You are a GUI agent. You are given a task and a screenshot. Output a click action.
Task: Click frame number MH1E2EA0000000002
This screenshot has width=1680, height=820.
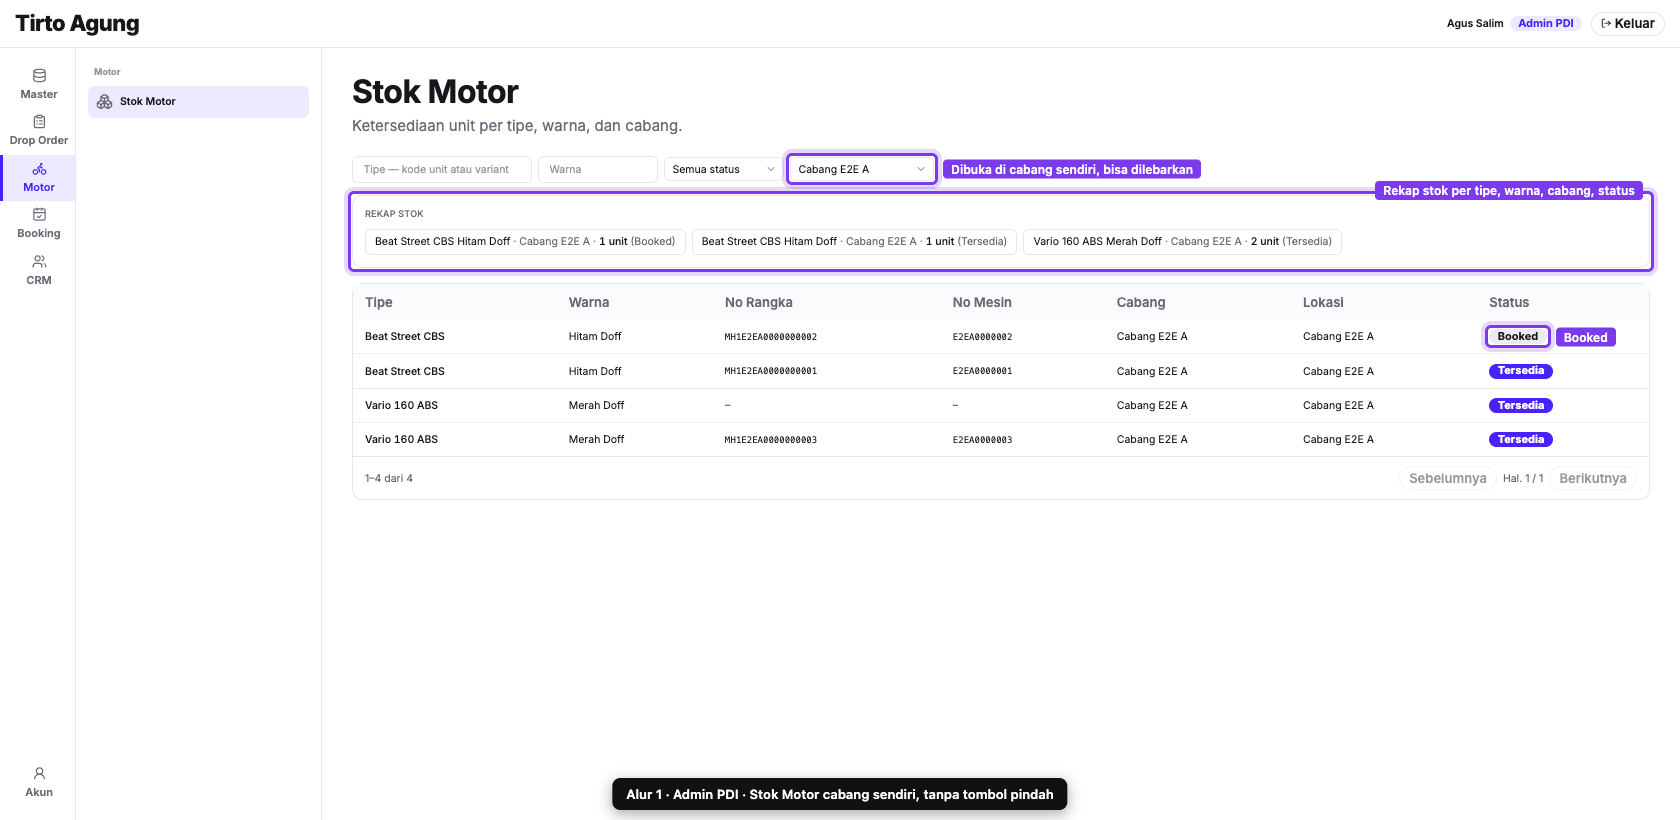(x=770, y=337)
